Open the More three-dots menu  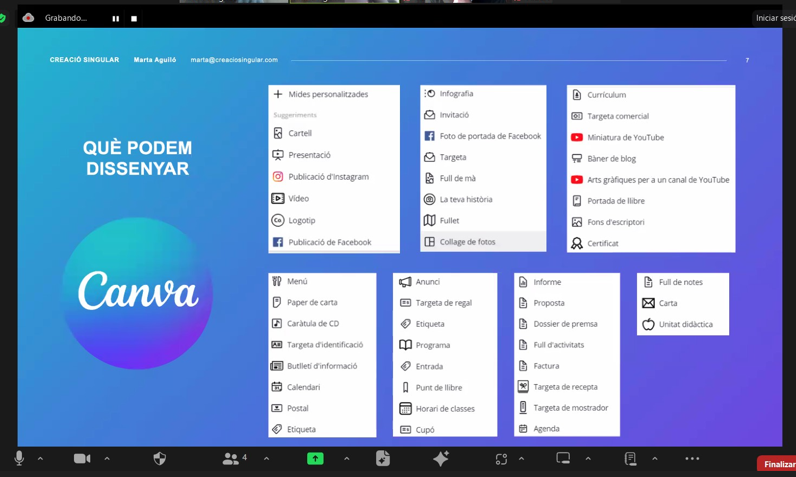click(x=692, y=459)
